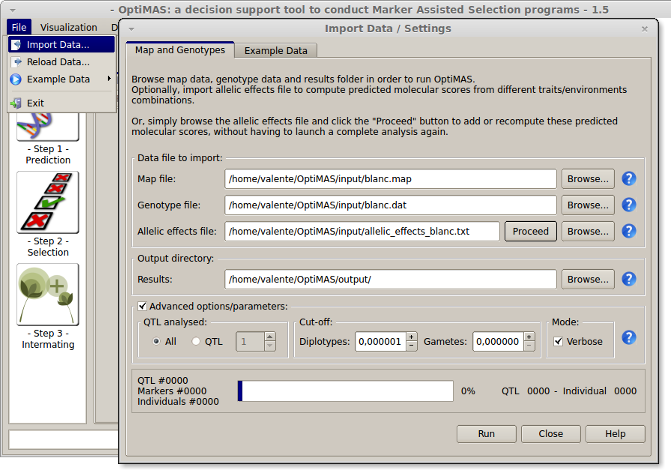Click help icon next to Genotype file
The width and height of the screenshot is (671, 470).
pos(629,205)
